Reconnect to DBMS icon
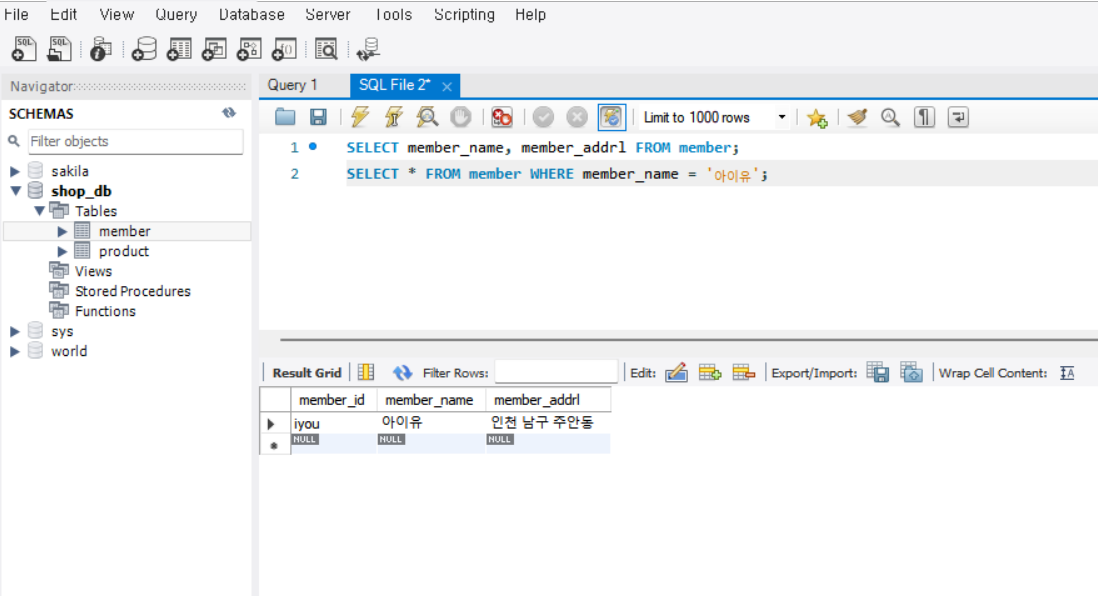 click(x=368, y=49)
